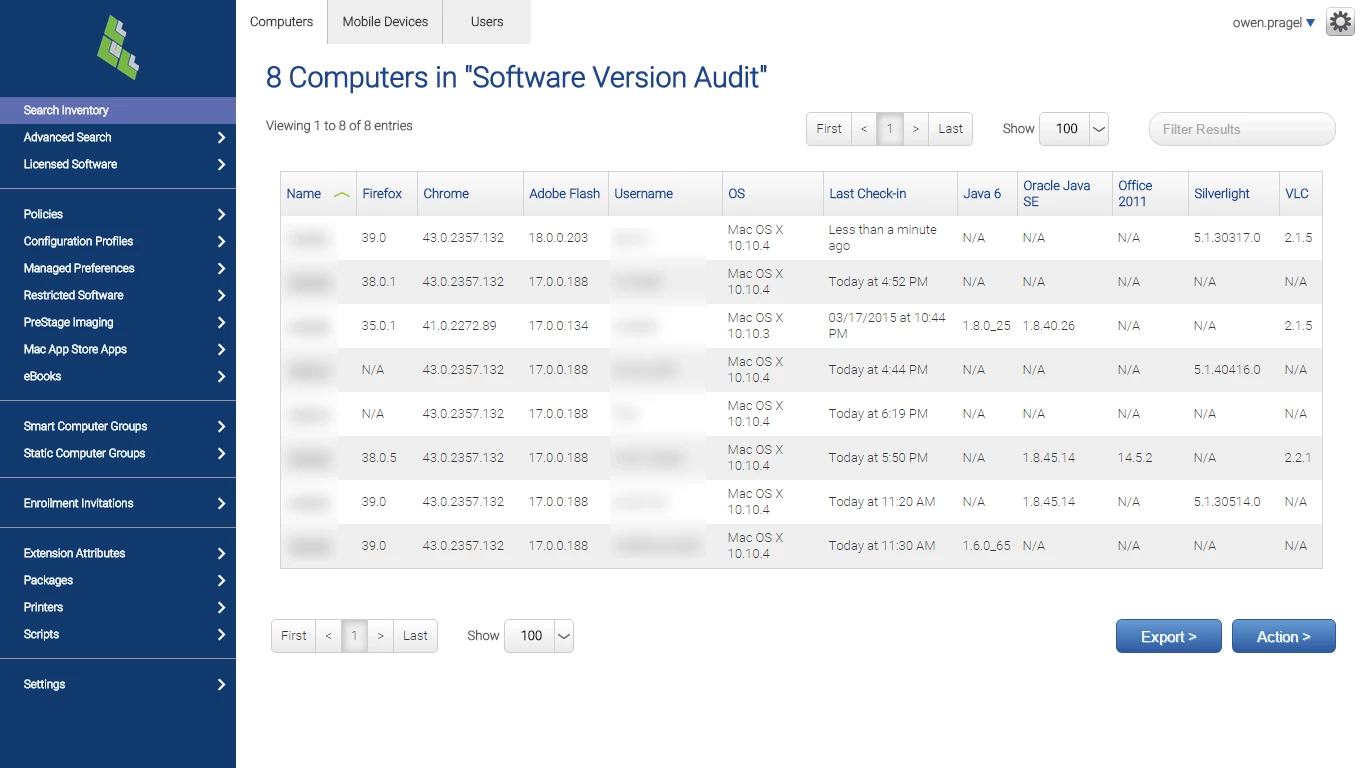Viewport: 1366px width, 768px height.
Task: Expand PreStage Imaging chevron
Action: pos(221,322)
